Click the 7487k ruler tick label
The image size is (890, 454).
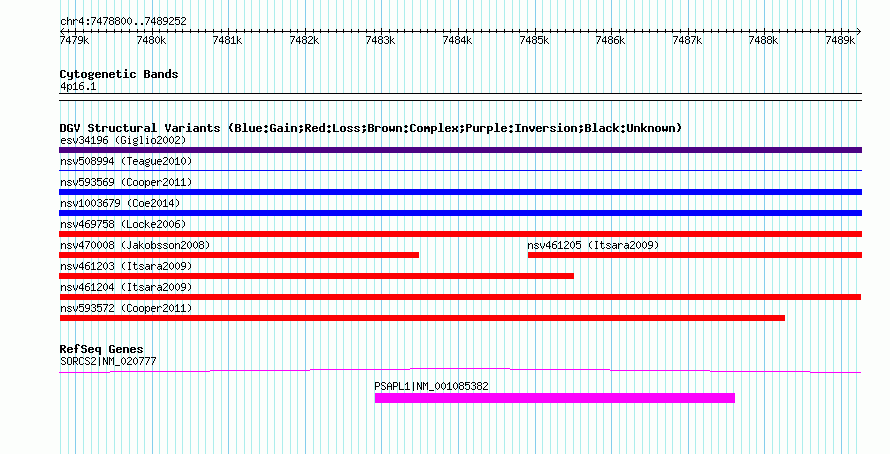[x=687, y=40]
